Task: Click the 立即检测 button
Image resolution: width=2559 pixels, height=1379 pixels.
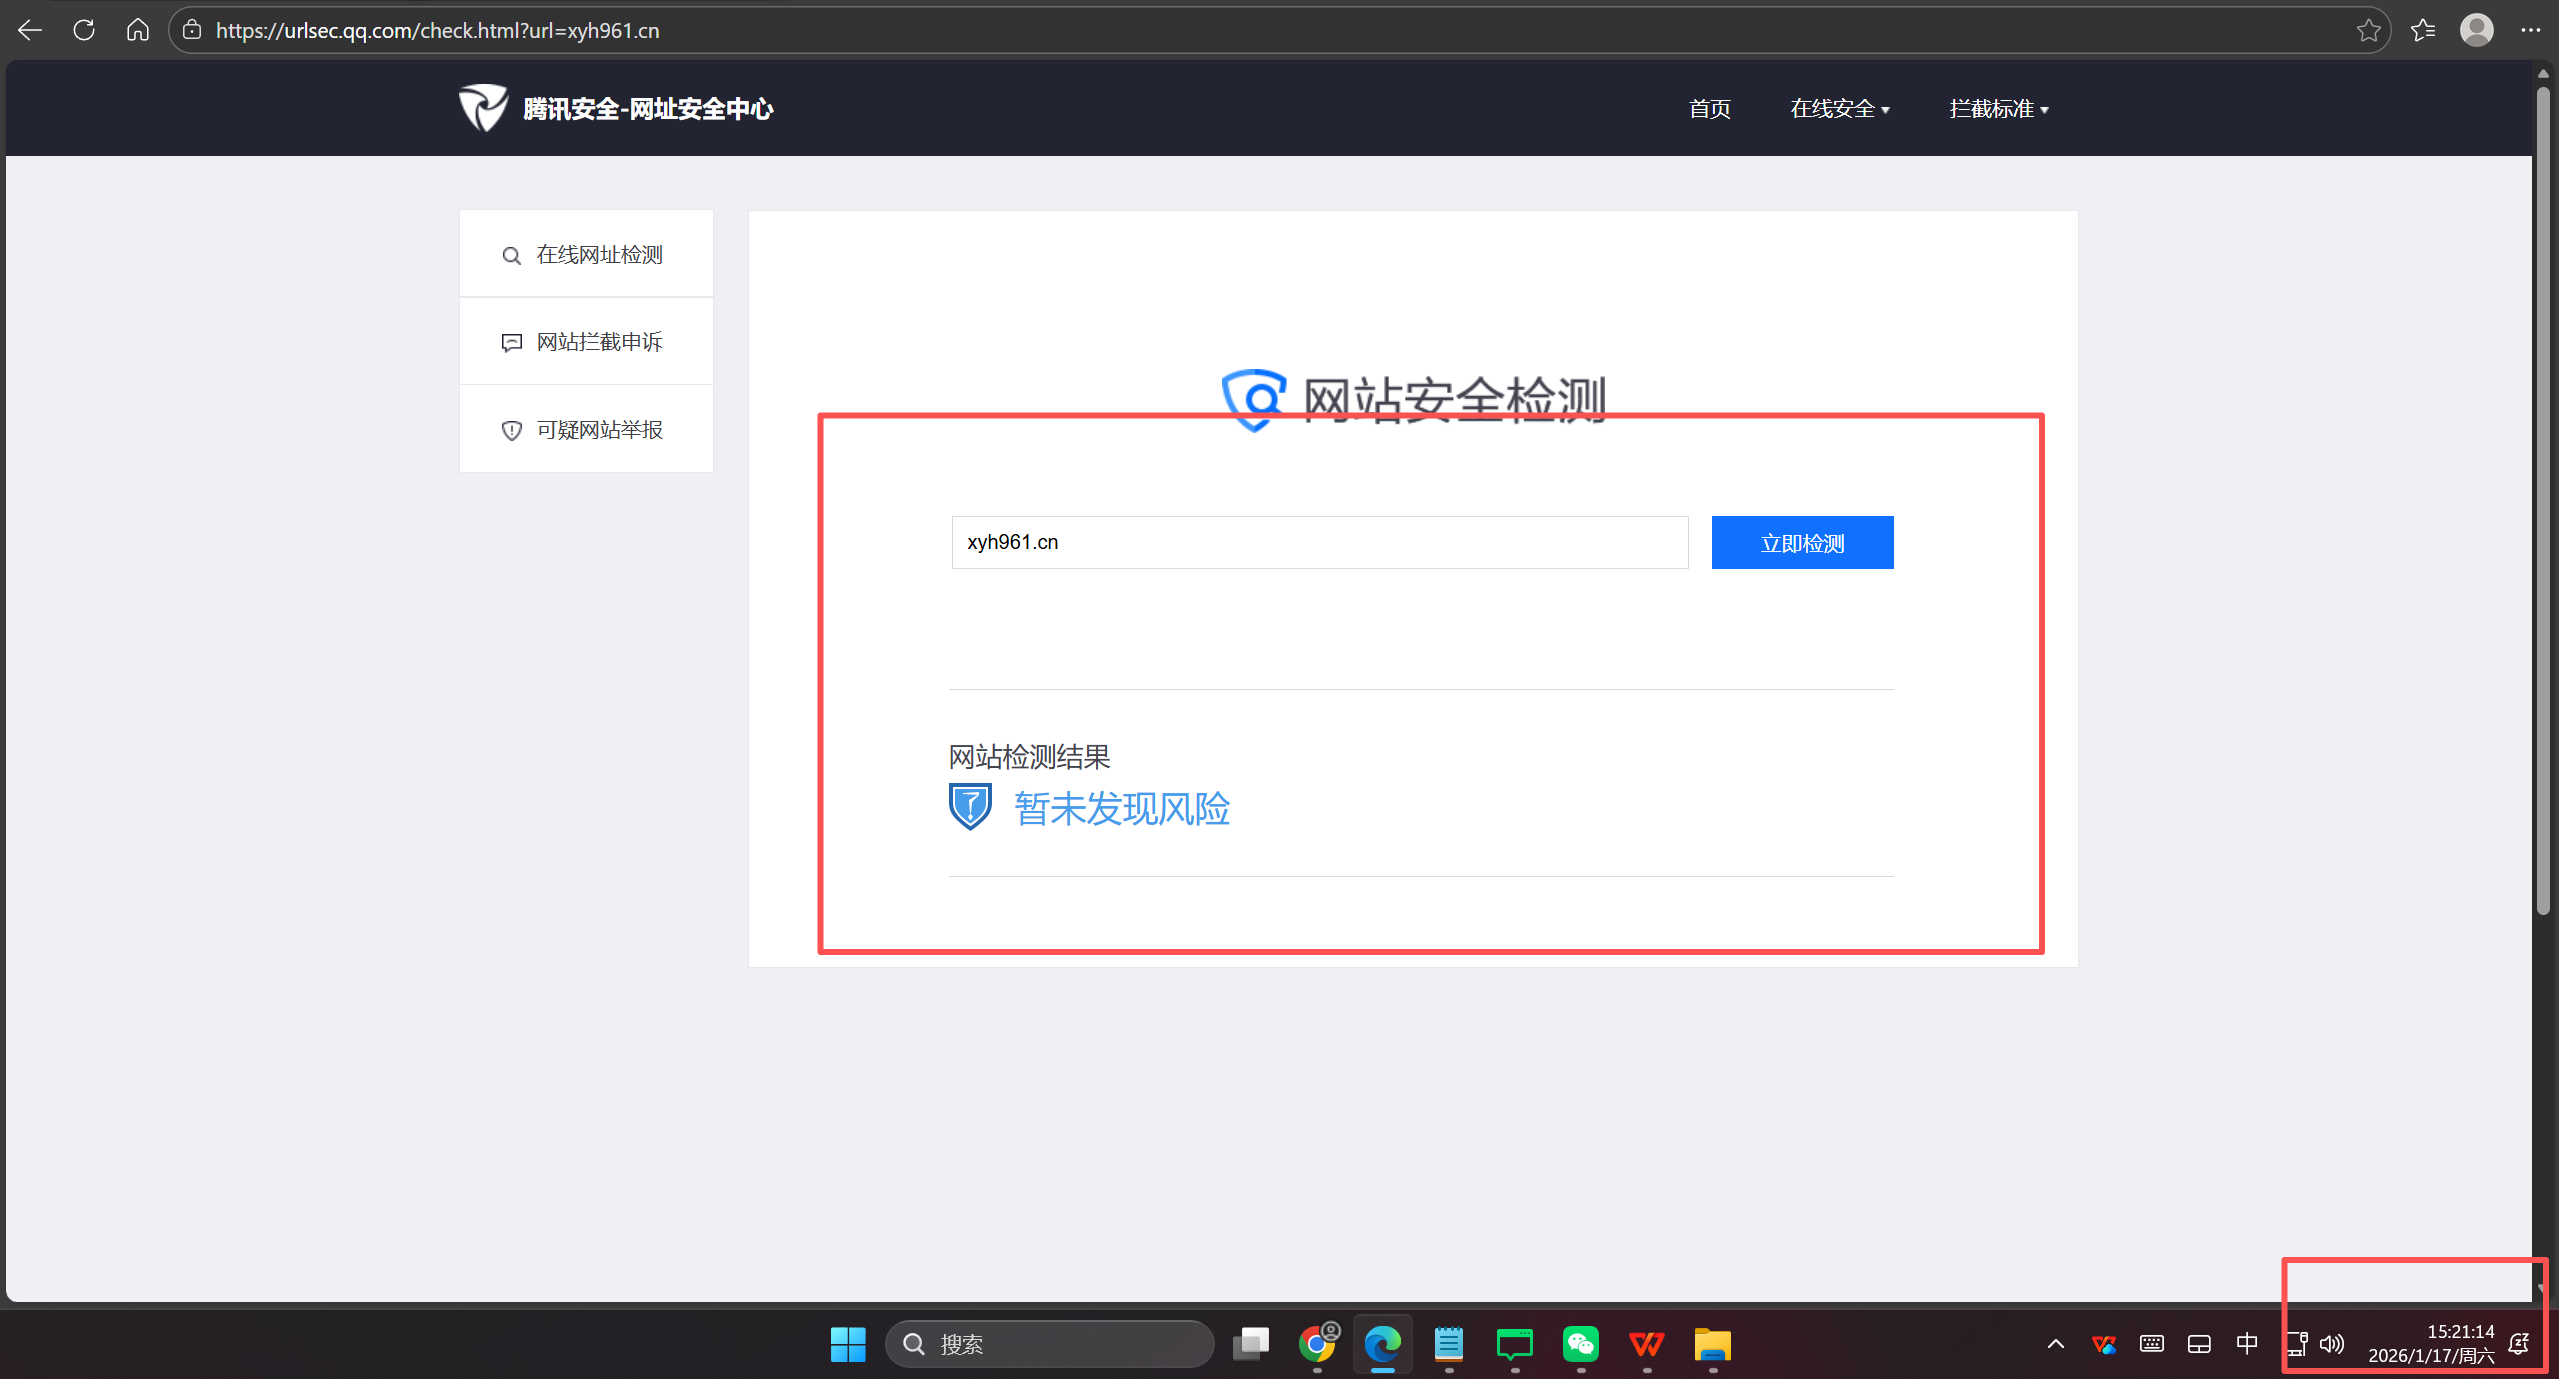Action: coord(1802,543)
